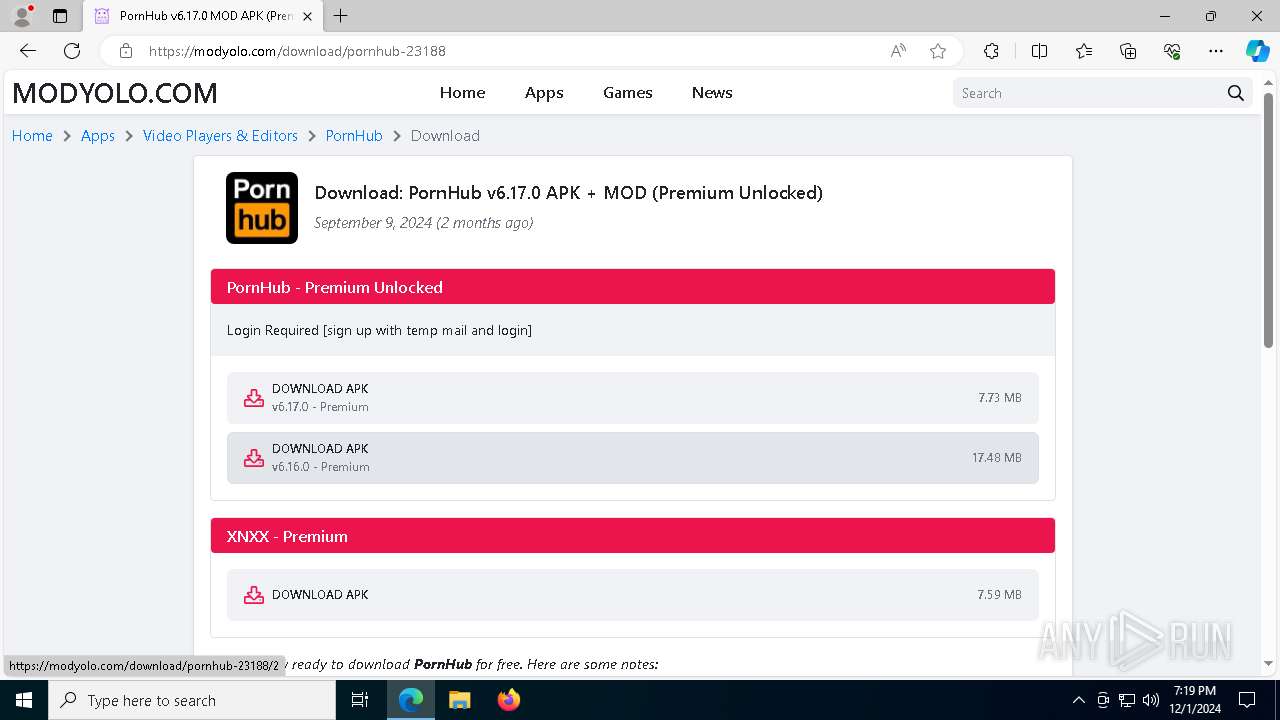Download XNXX Premium APK 7.59 MB

point(633,595)
